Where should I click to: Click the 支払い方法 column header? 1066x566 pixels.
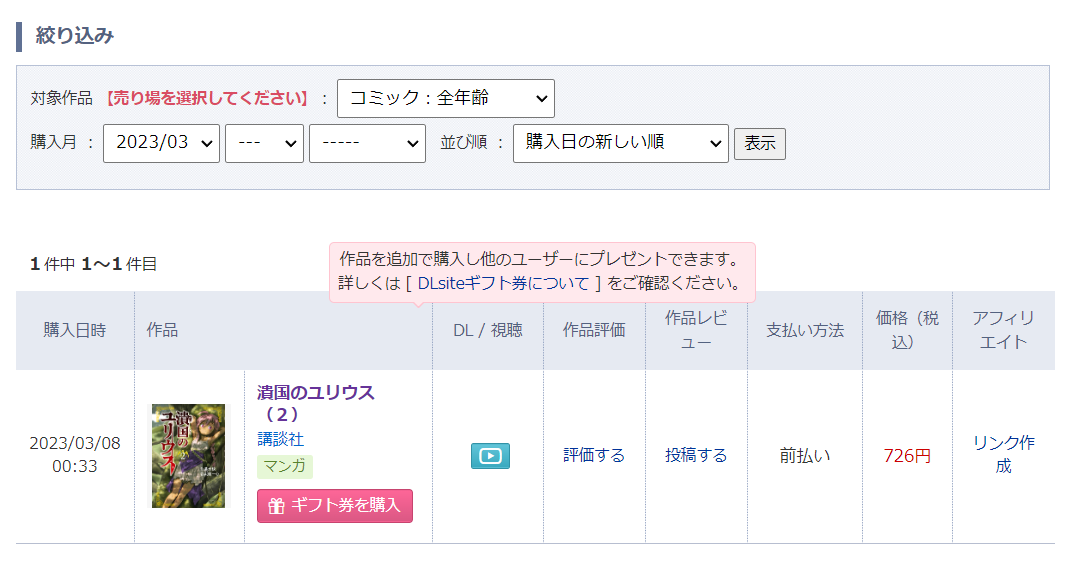click(x=805, y=330)
